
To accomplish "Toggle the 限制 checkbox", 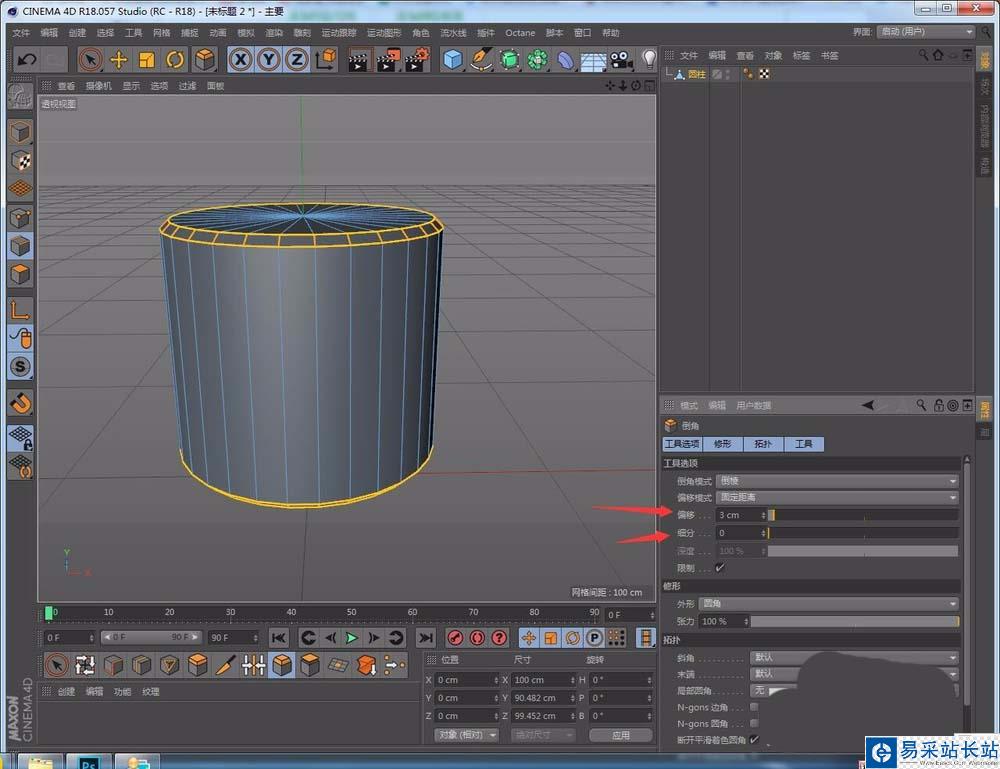I will 719,568.
